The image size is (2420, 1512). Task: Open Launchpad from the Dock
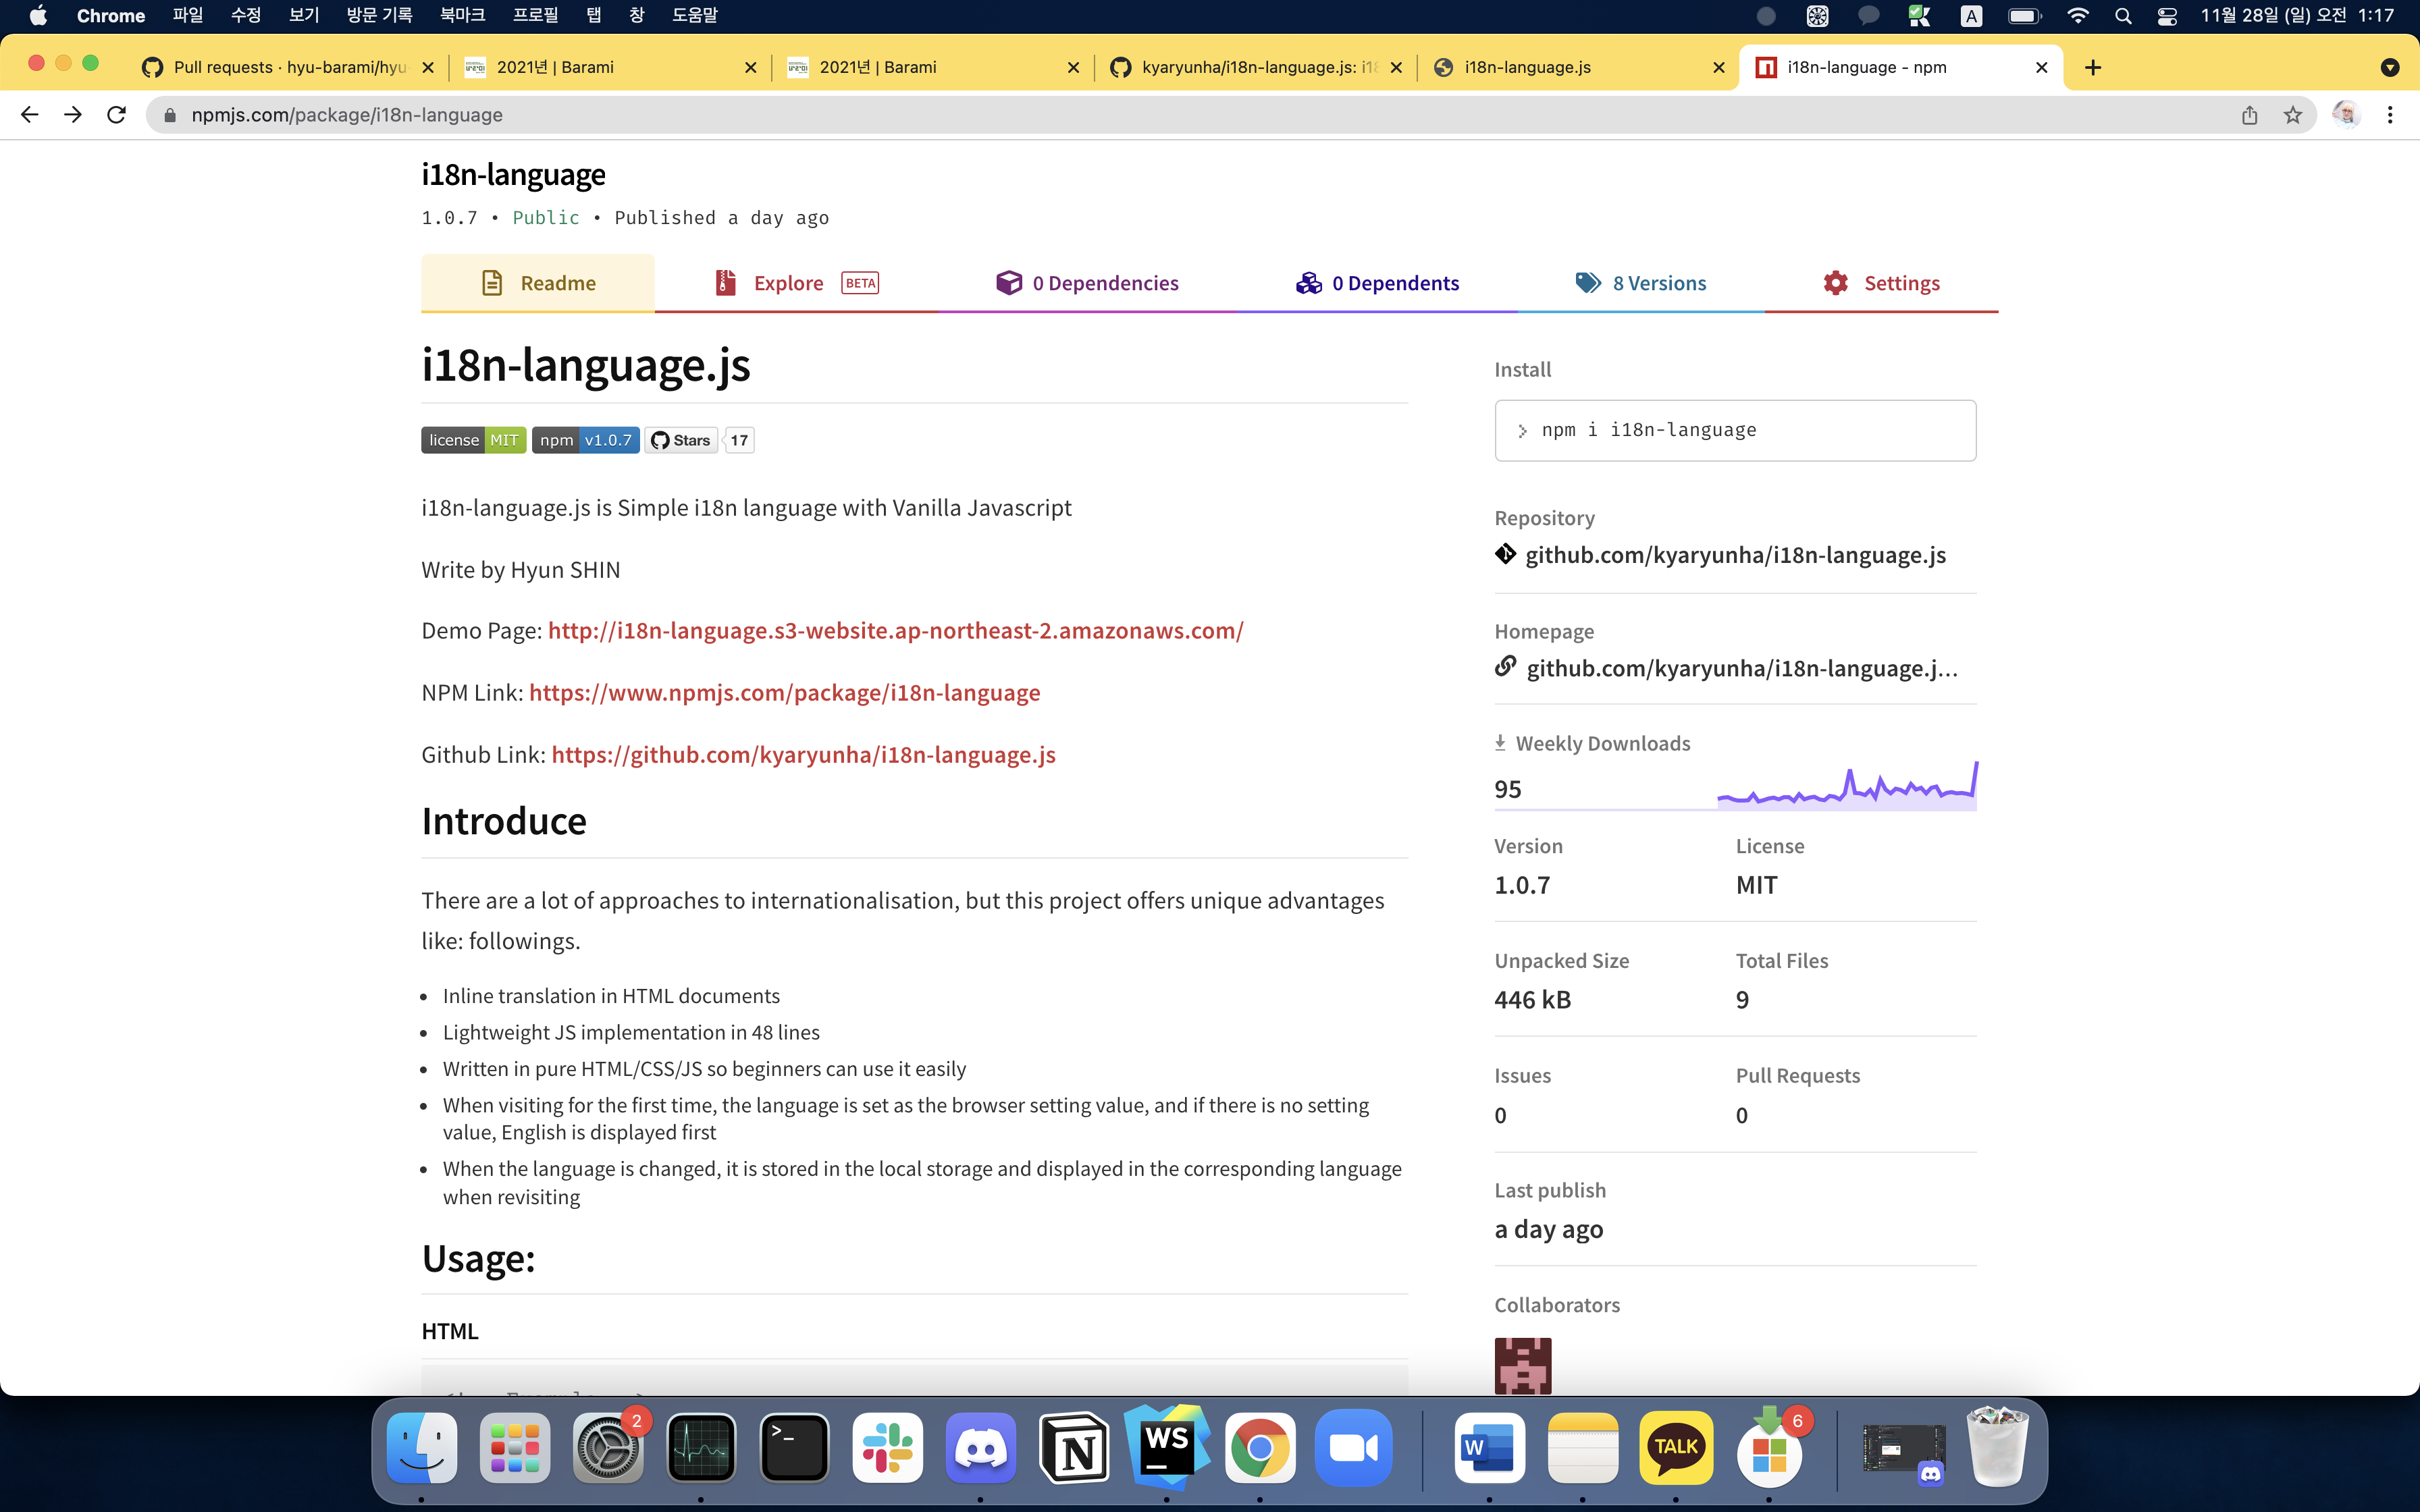pyautogui.click(x=515, y=1447)
